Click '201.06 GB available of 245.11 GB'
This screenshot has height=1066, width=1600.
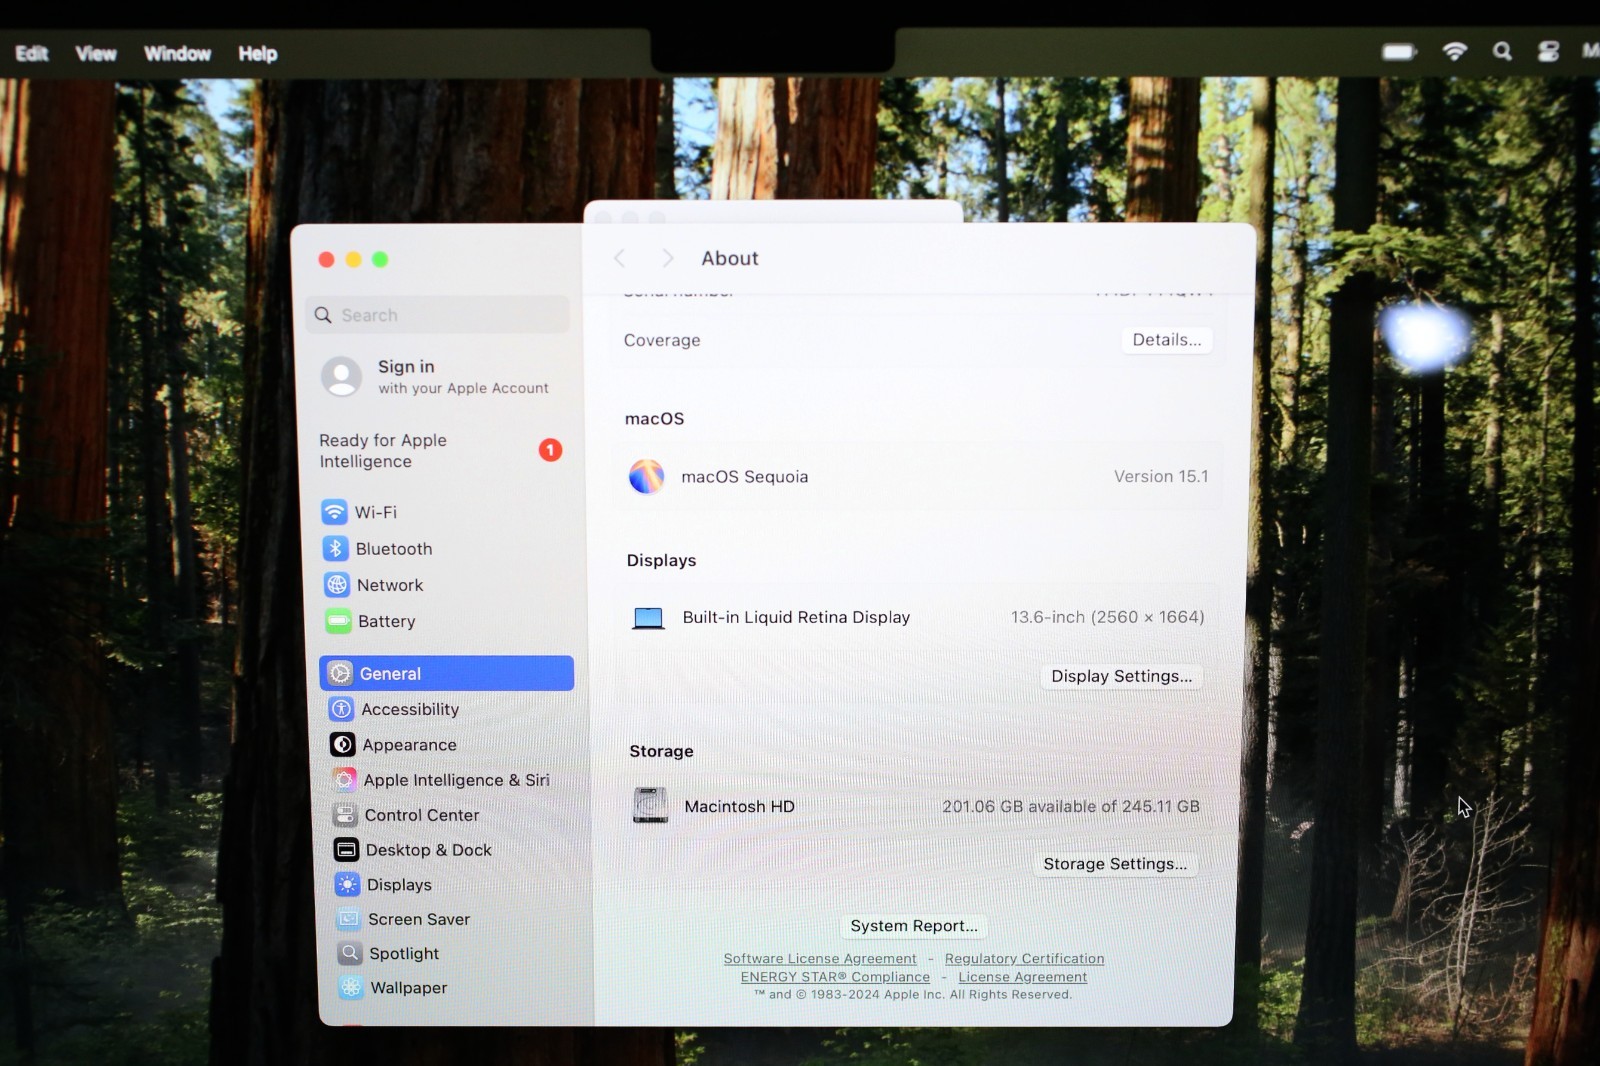click(x=1070, y=806)
